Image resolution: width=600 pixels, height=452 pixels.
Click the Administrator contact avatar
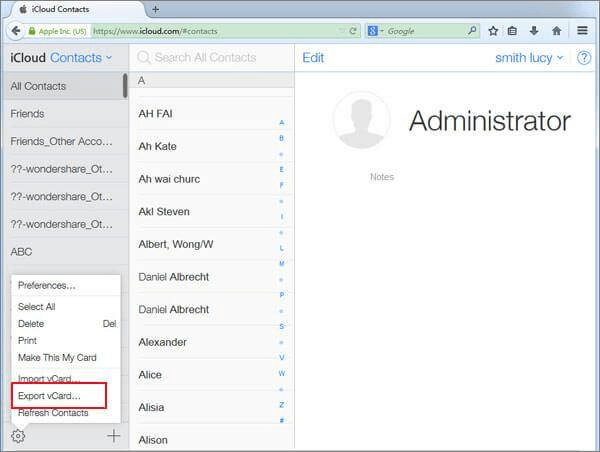361,120
